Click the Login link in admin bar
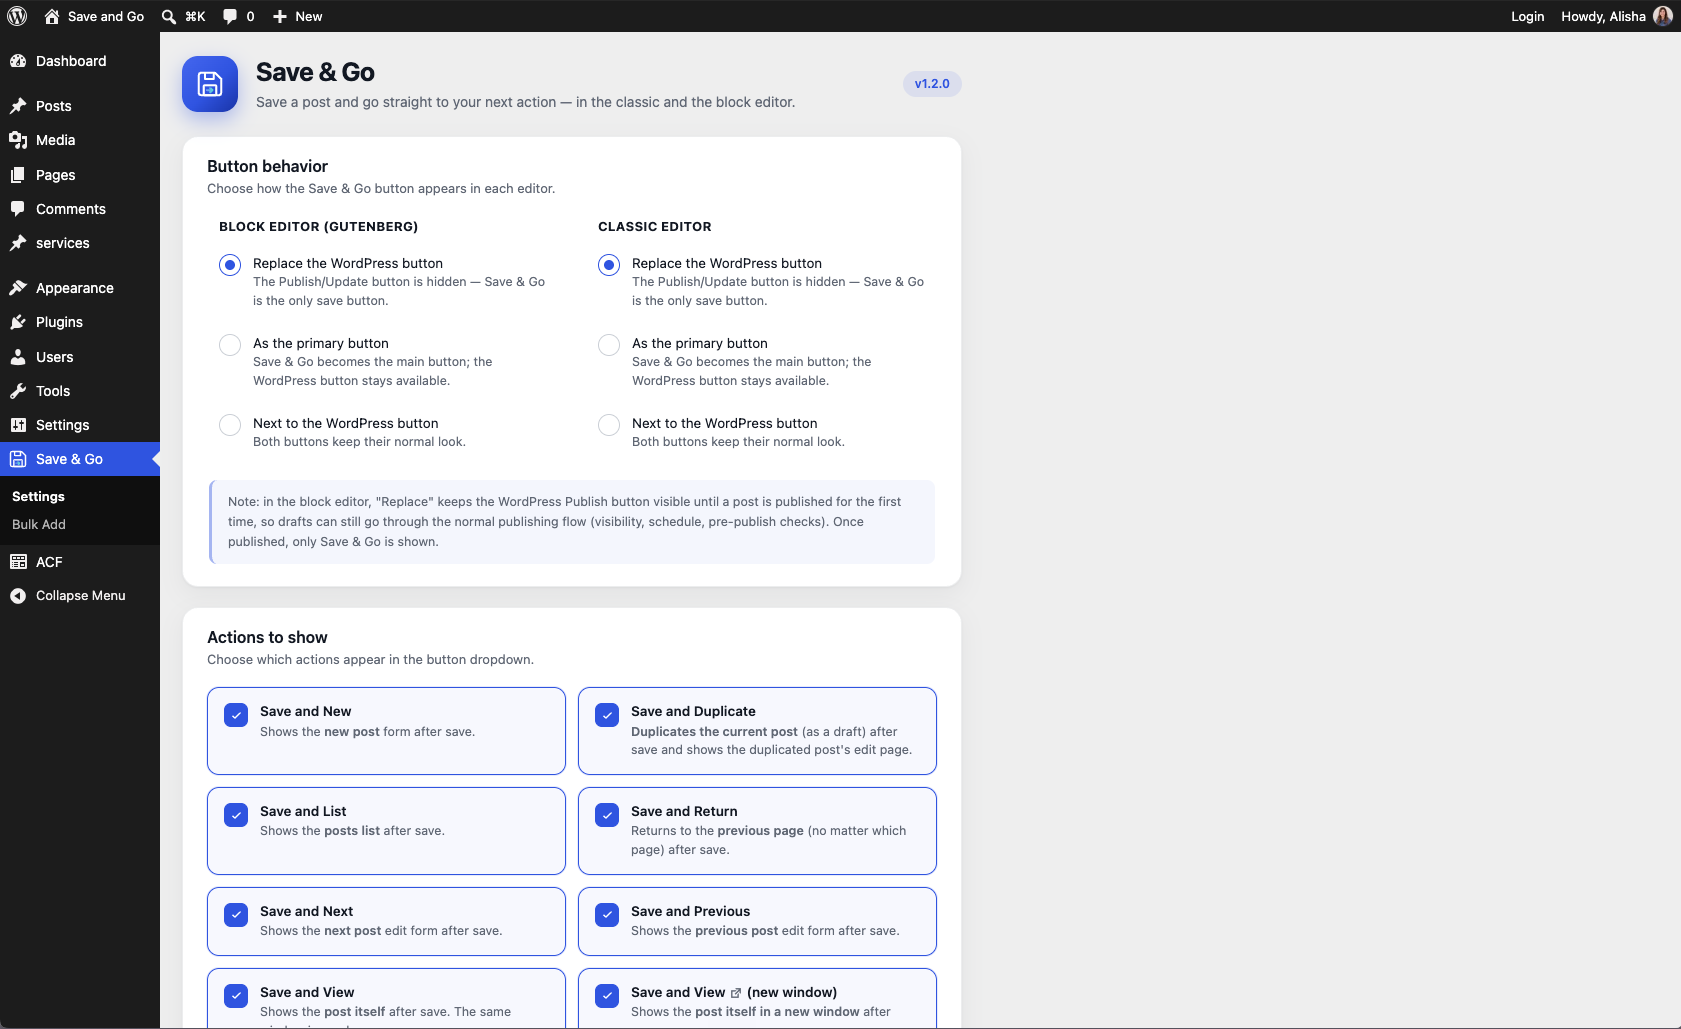The height and width of the screenshot is (1029, 1681). pos(1527,16)
